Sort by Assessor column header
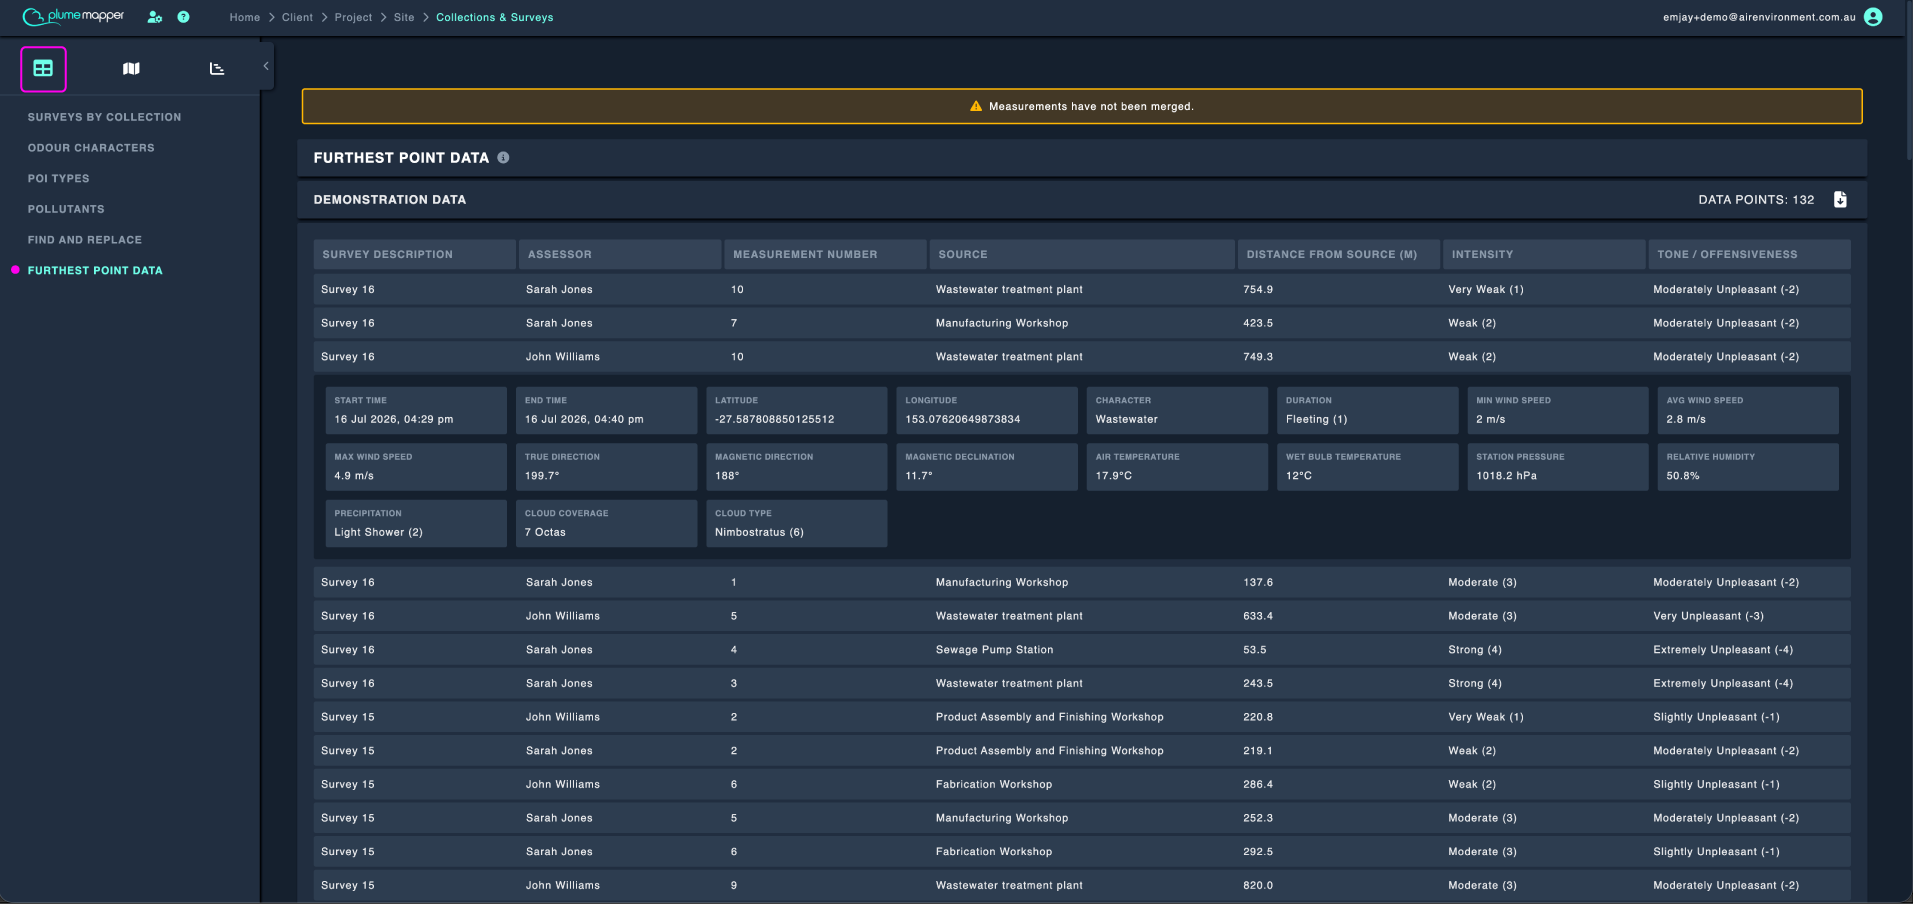 coord(620,254)
